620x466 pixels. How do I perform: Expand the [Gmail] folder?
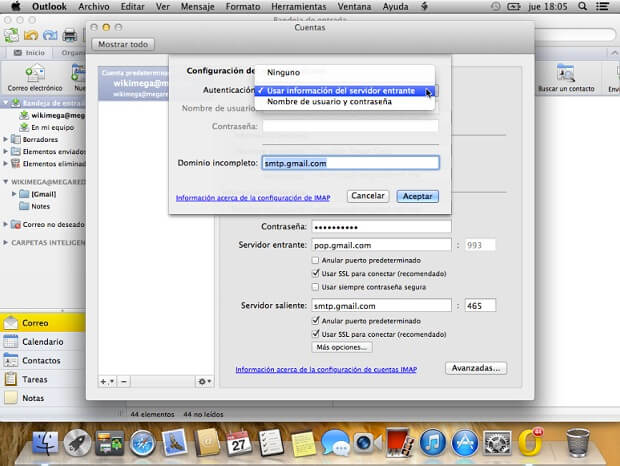pyautogui.click(x=14, y=194)
